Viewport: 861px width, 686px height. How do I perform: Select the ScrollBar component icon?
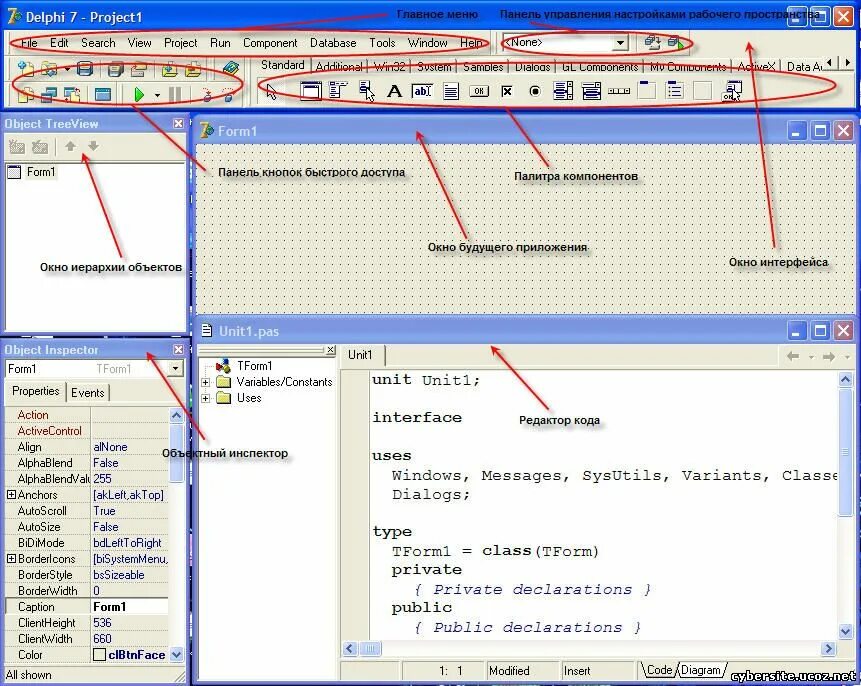pyautogui.click(x=619, y=91)
